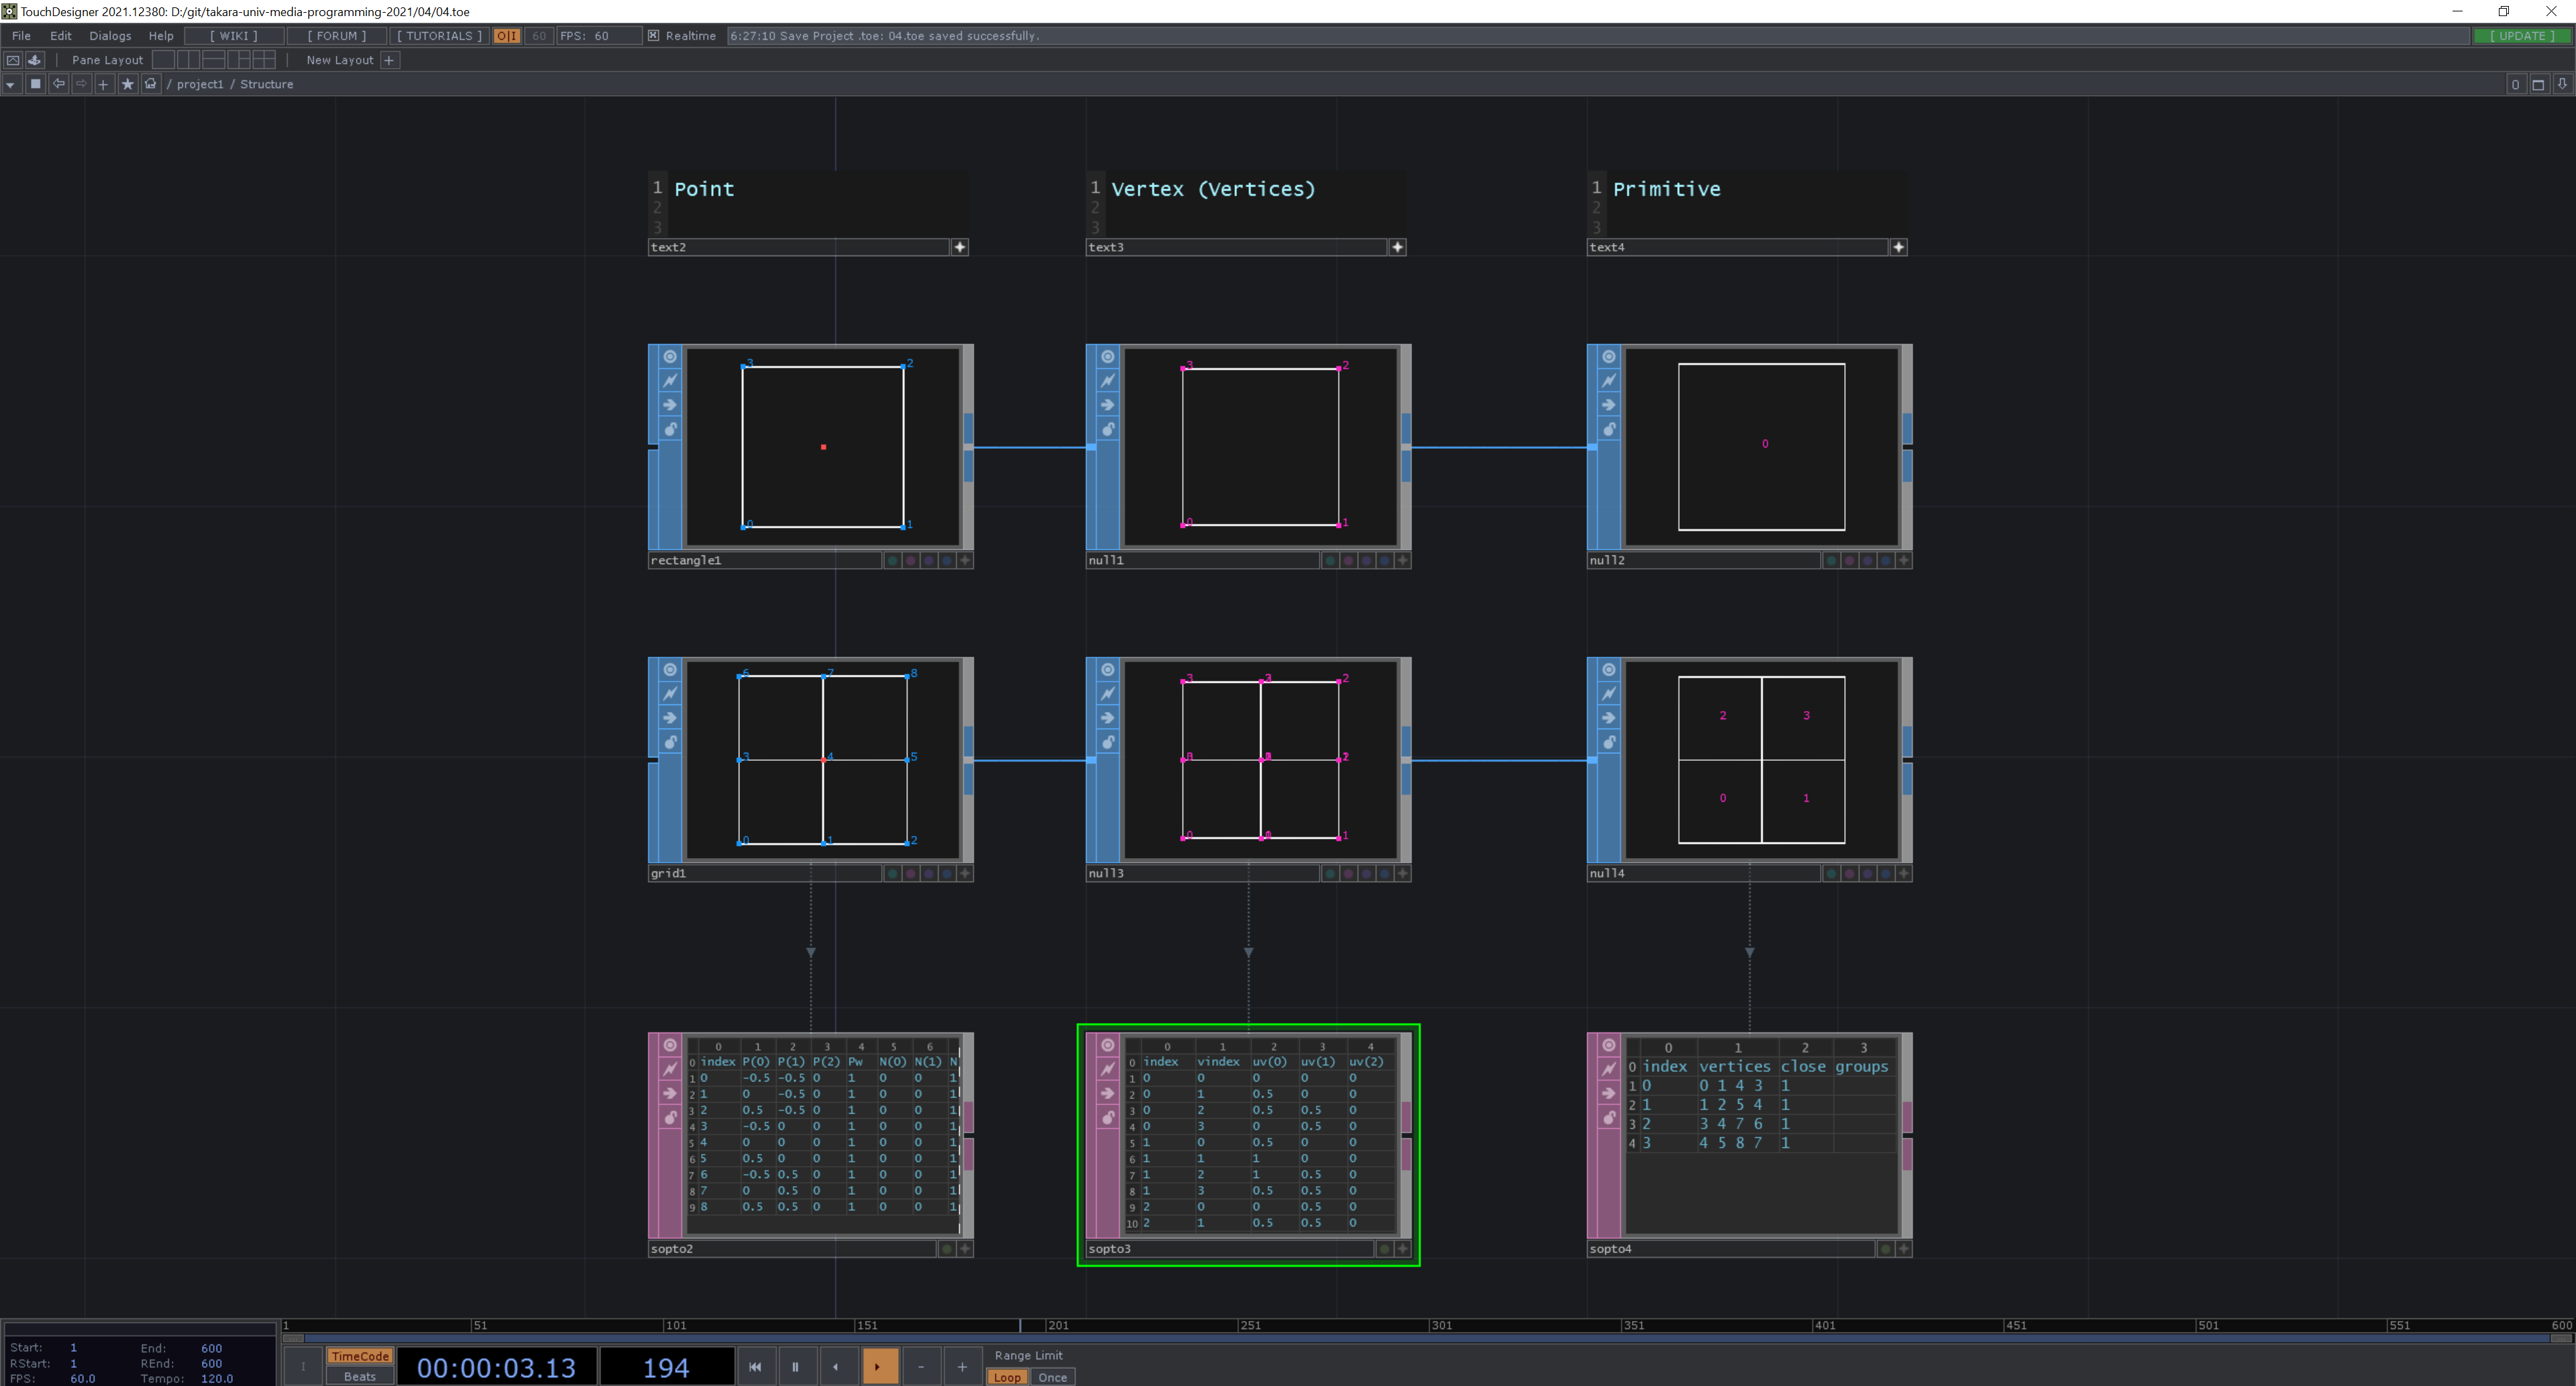Viewport: 2576px width, 1386px height.
Task: Open File menu
Action: click(21, 35)
